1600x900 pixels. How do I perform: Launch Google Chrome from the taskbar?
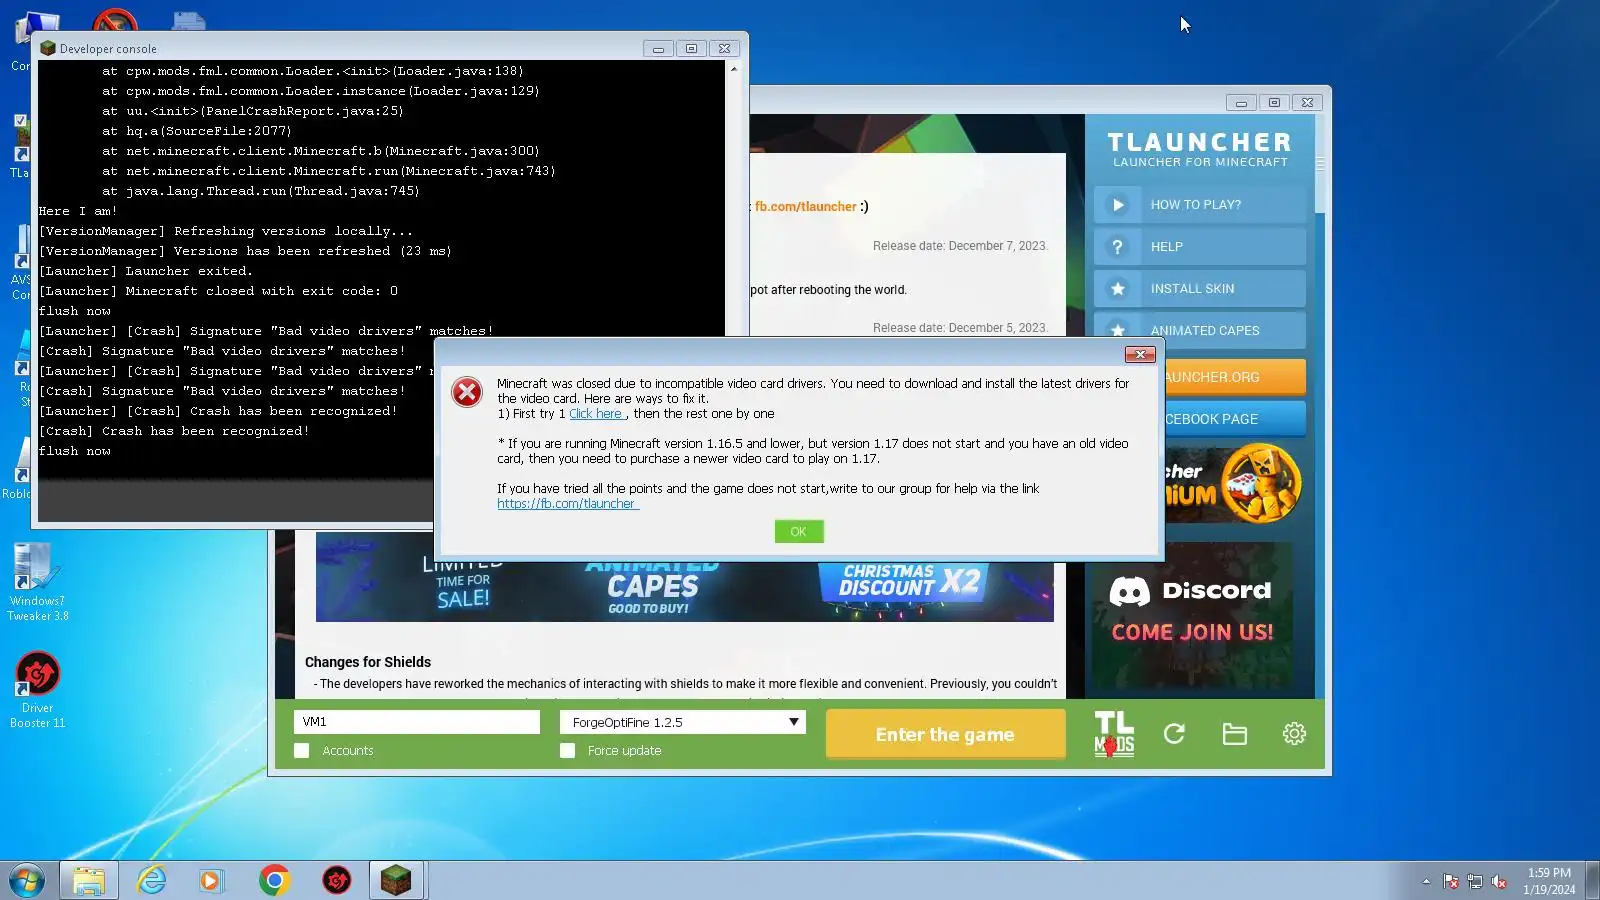[x=274, y=880]
